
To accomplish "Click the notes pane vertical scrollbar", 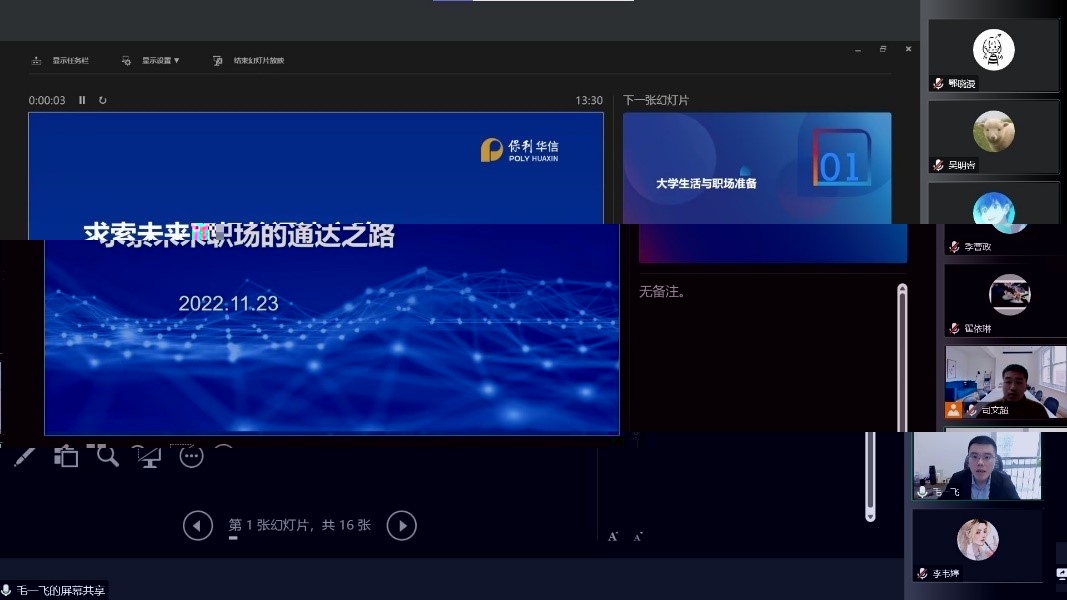I will click(x=902, y=357).
